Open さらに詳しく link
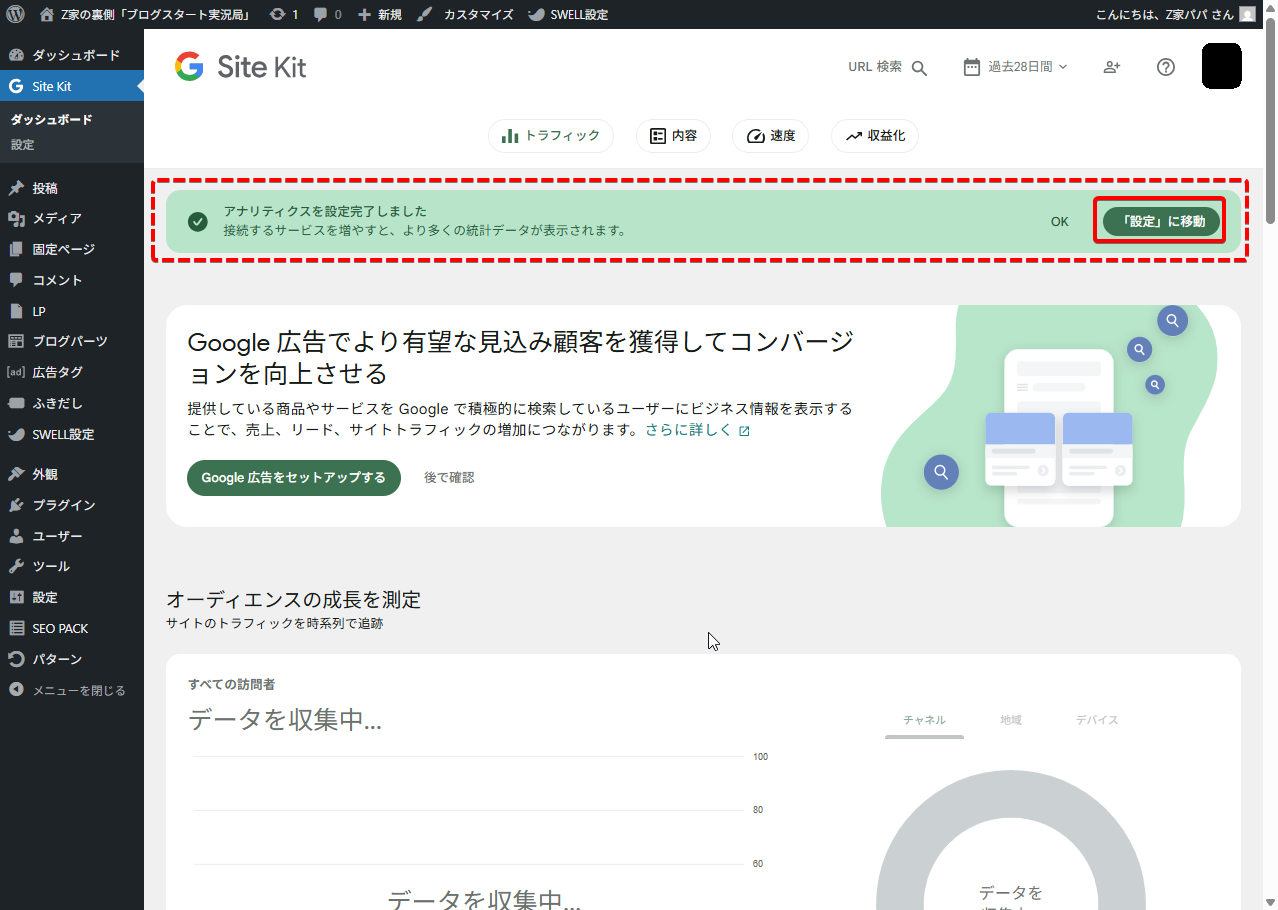 (x=697, y=430)
